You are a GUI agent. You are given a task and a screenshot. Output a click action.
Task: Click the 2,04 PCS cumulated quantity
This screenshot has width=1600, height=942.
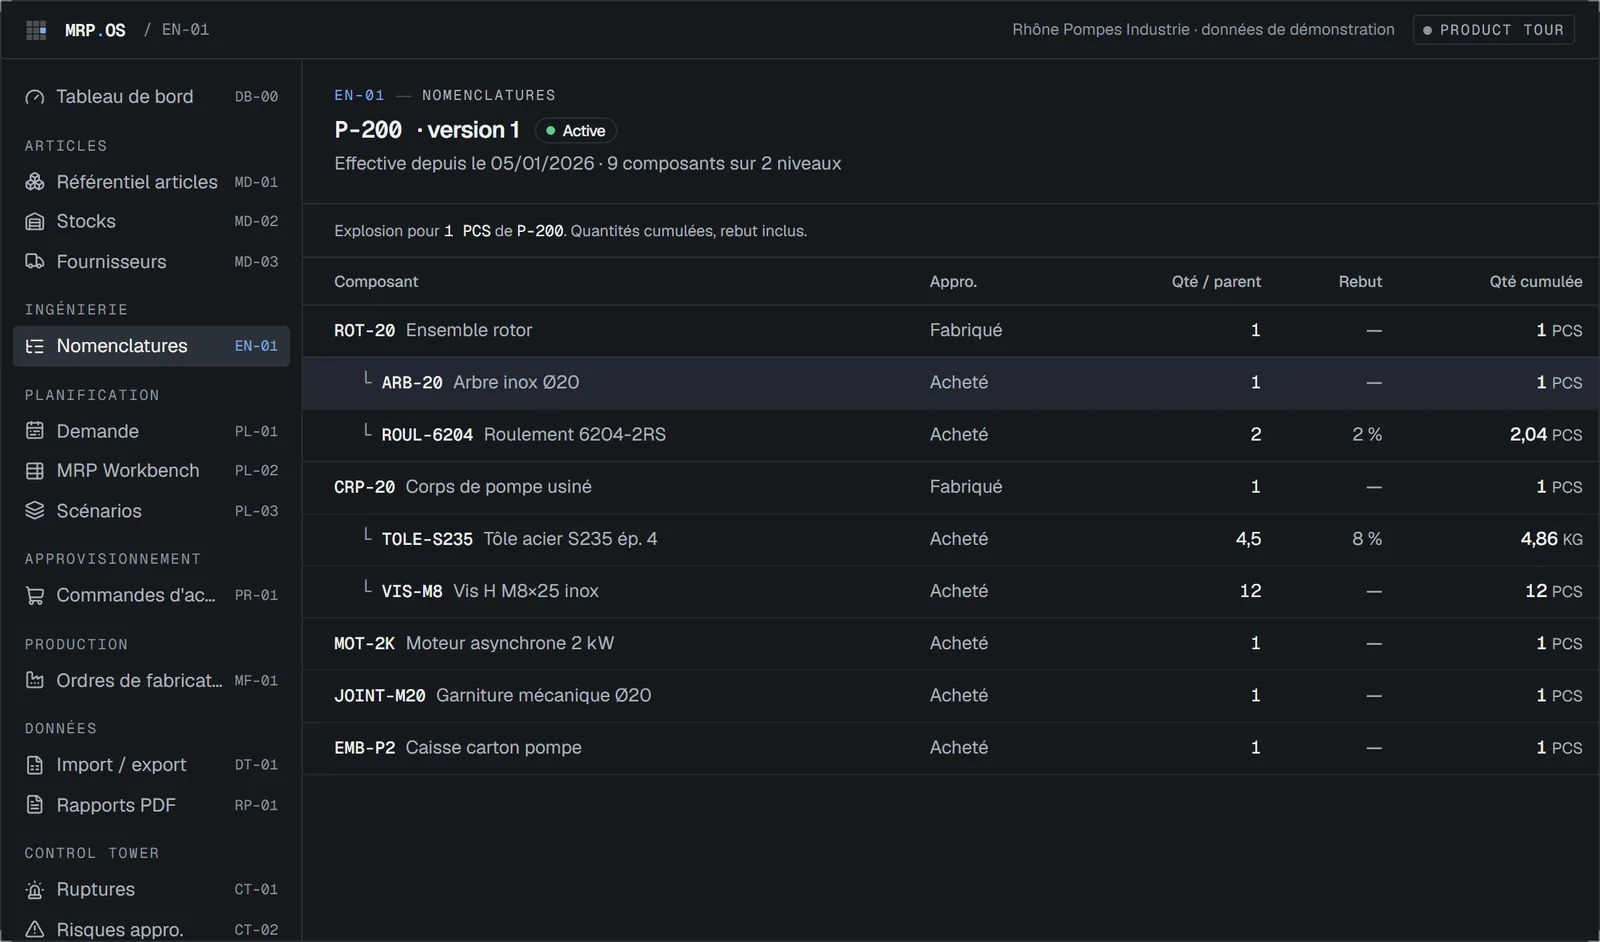click(1546, 435)
